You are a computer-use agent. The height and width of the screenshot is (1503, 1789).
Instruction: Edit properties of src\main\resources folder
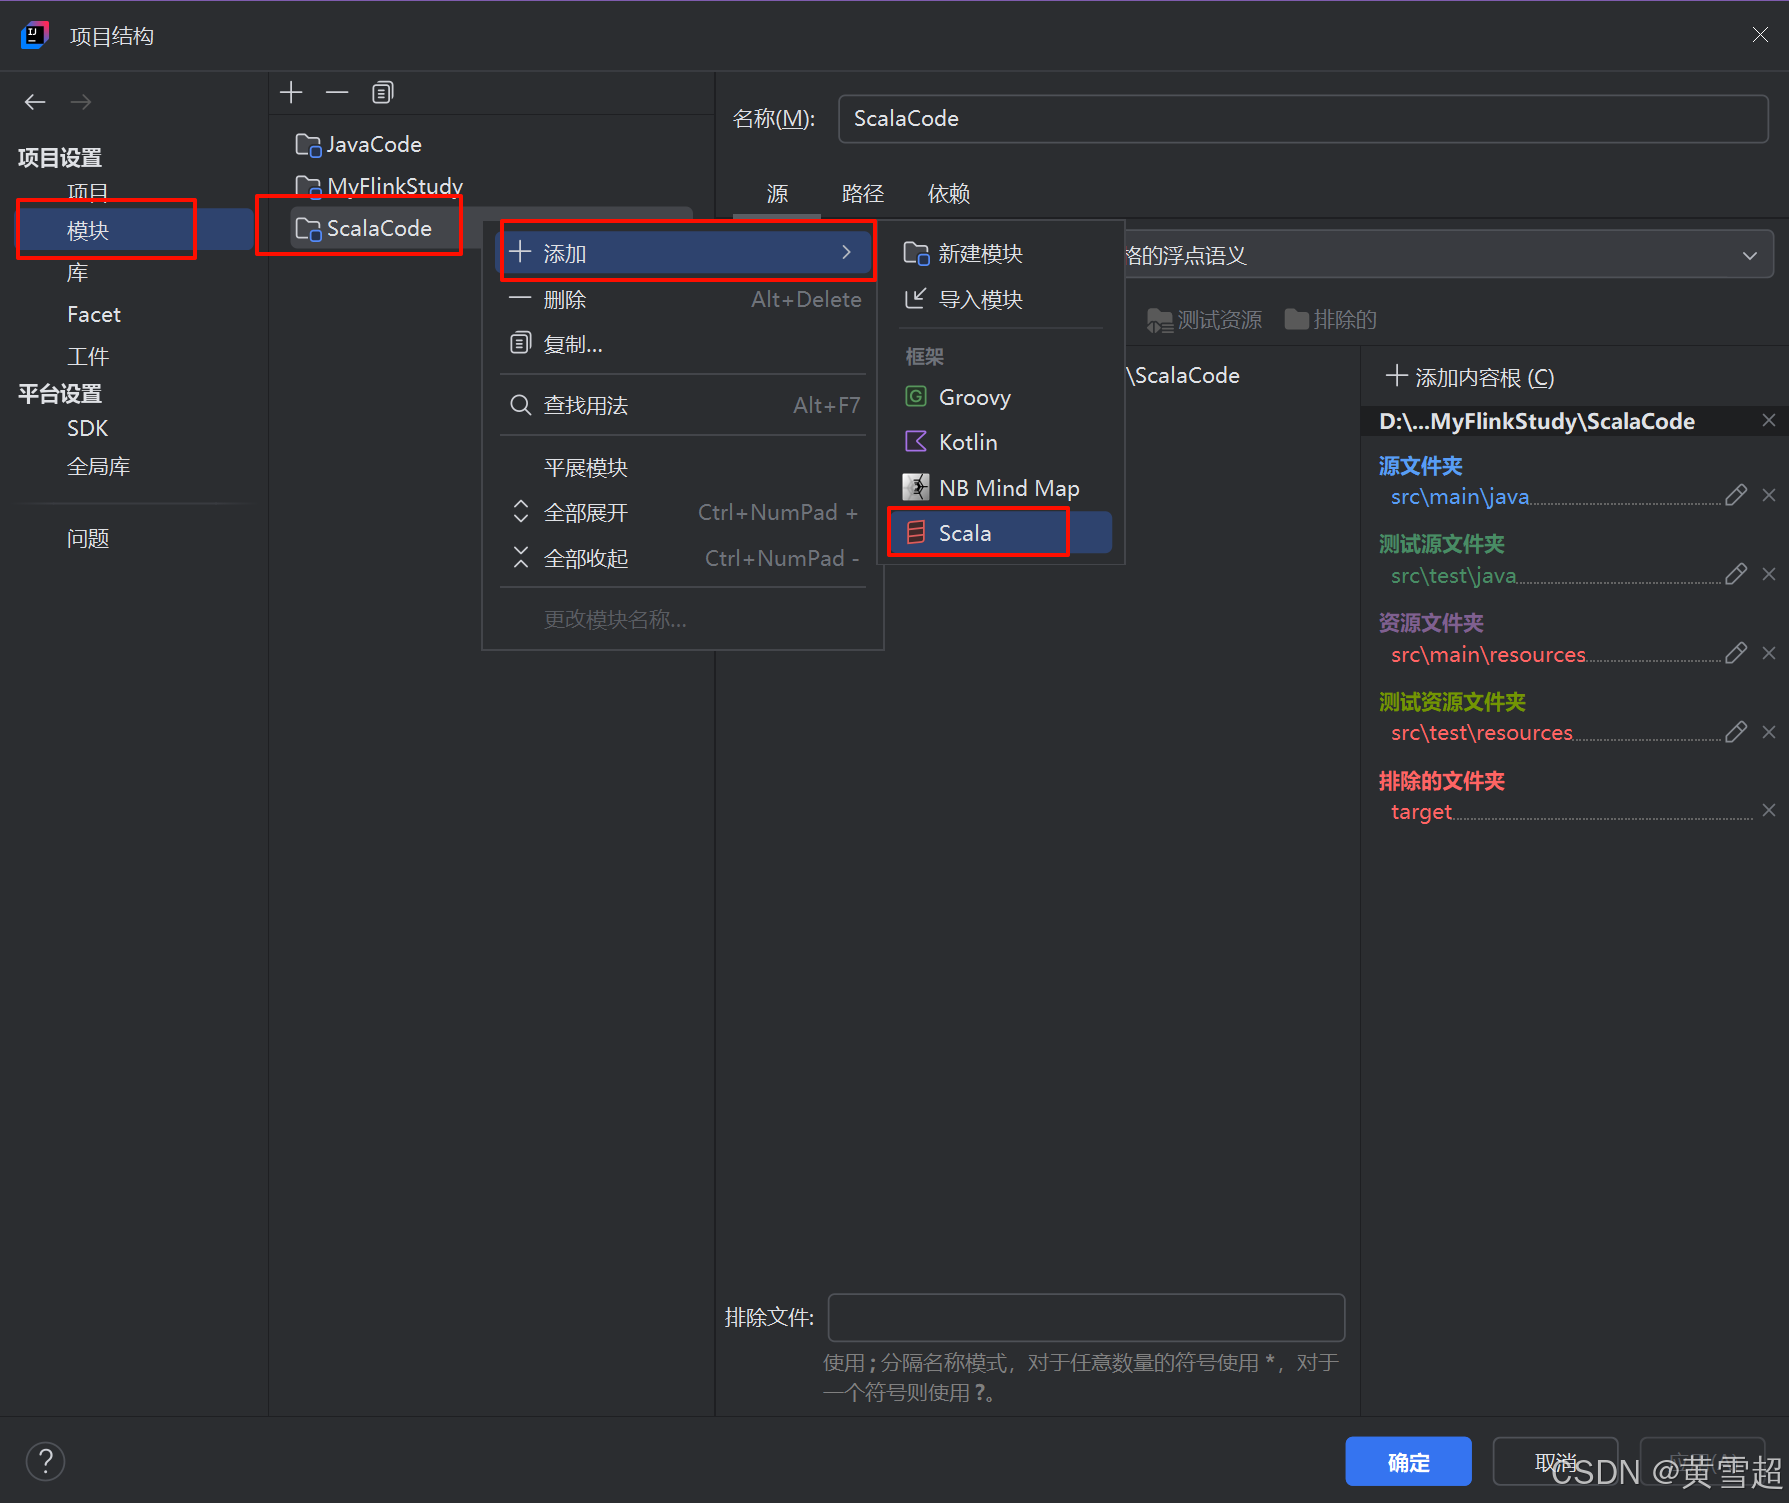point(1736,653)
